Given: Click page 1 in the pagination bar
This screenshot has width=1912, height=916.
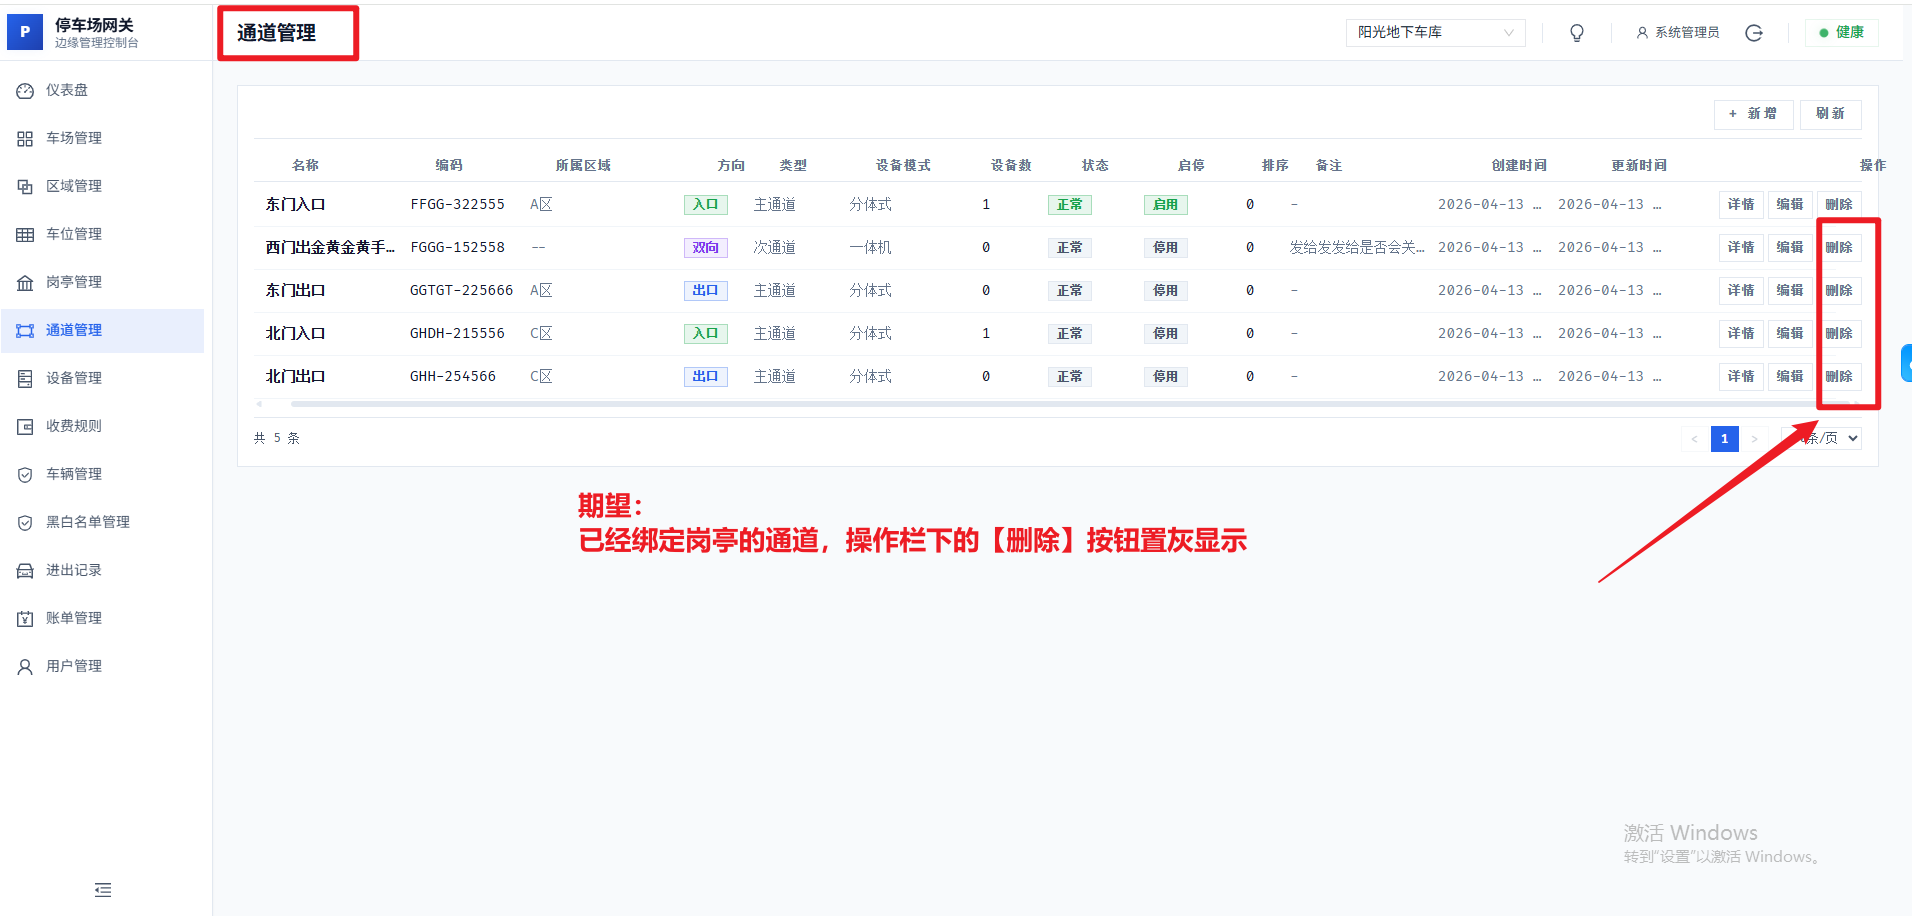Looking at the screenshot, I should pyautogui.click(x=1724, y=438).
